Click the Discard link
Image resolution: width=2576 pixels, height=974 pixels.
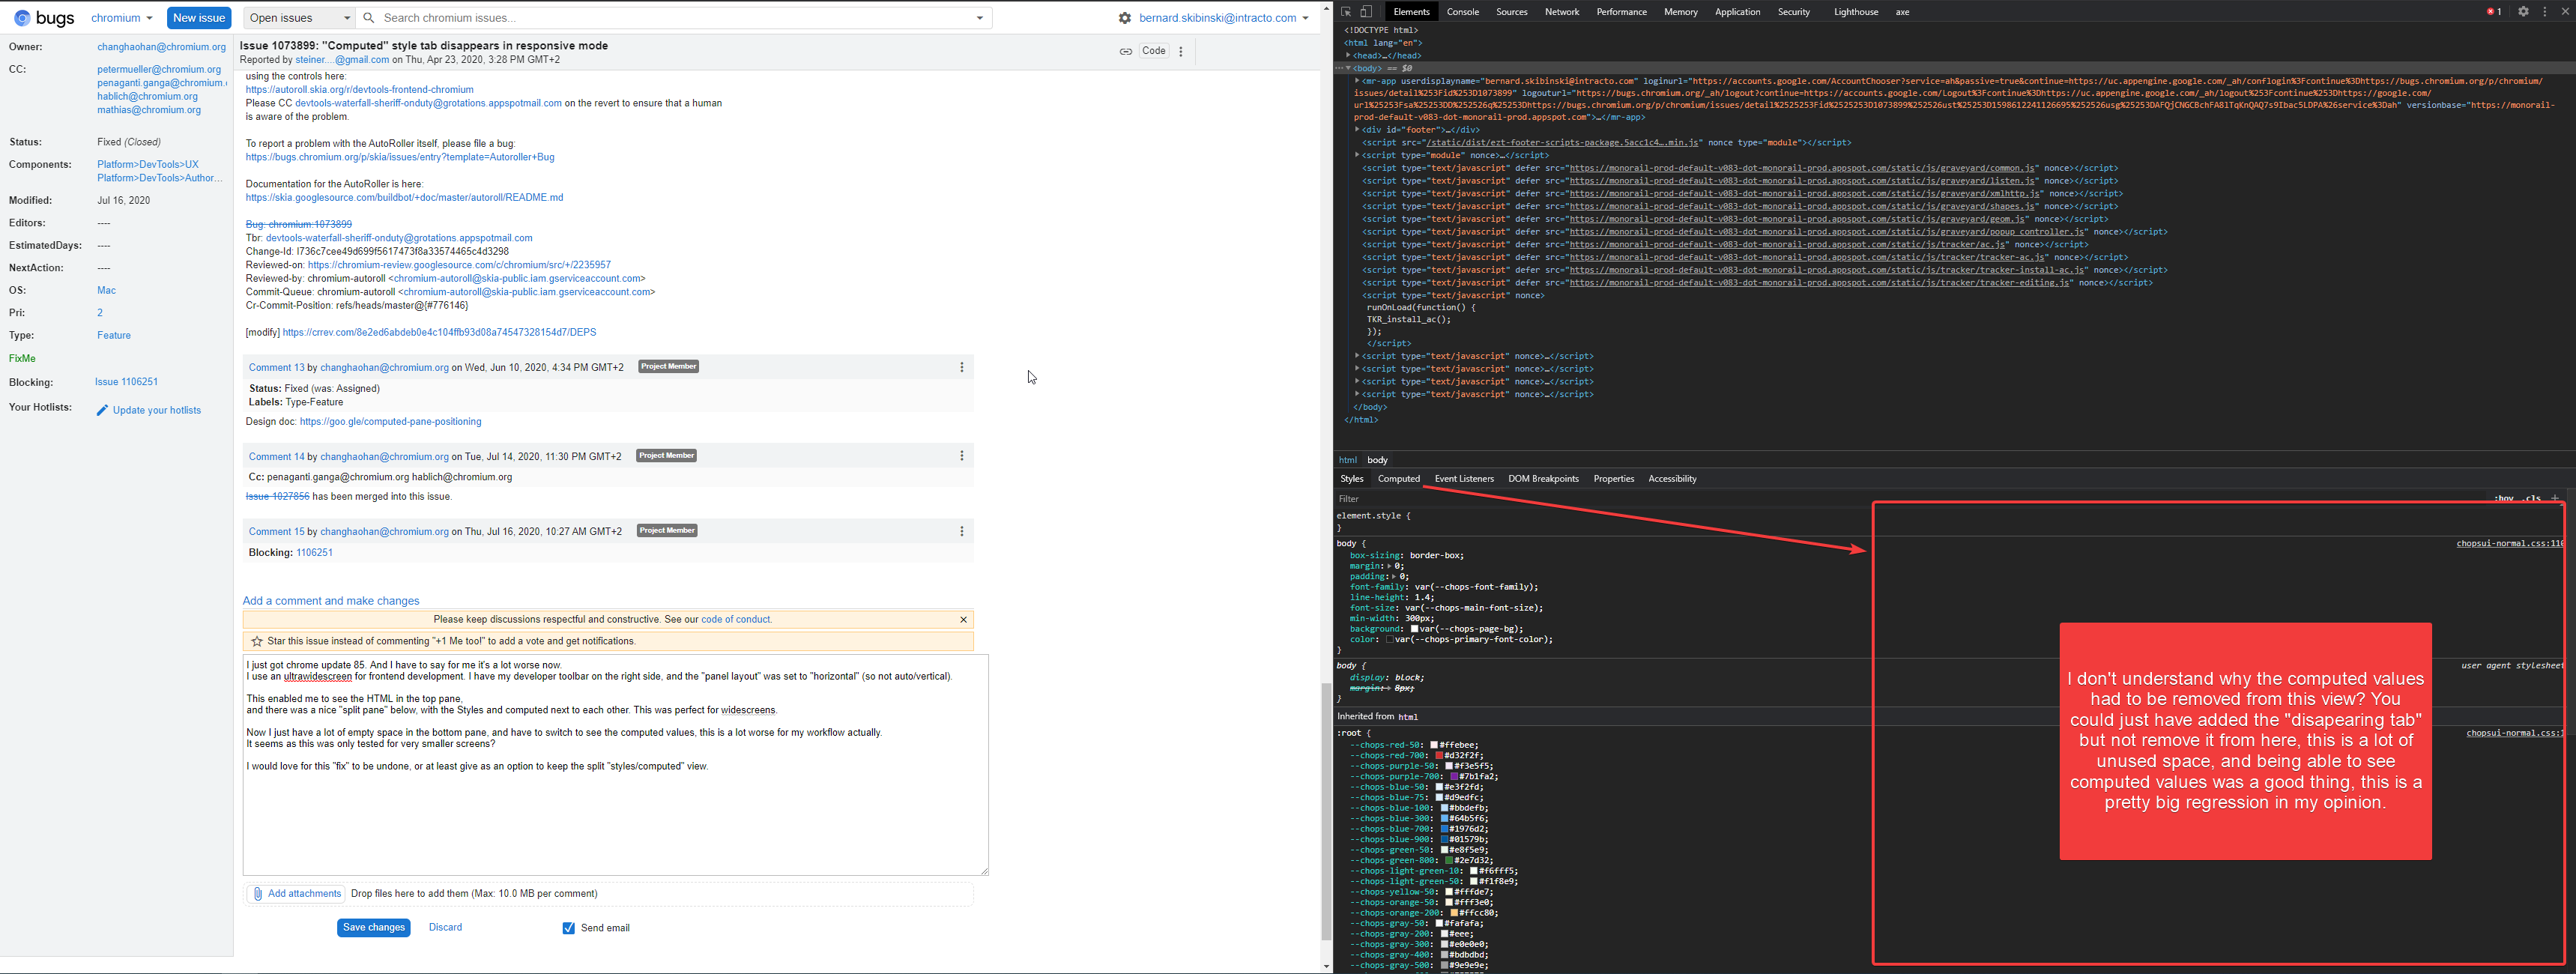445,928
